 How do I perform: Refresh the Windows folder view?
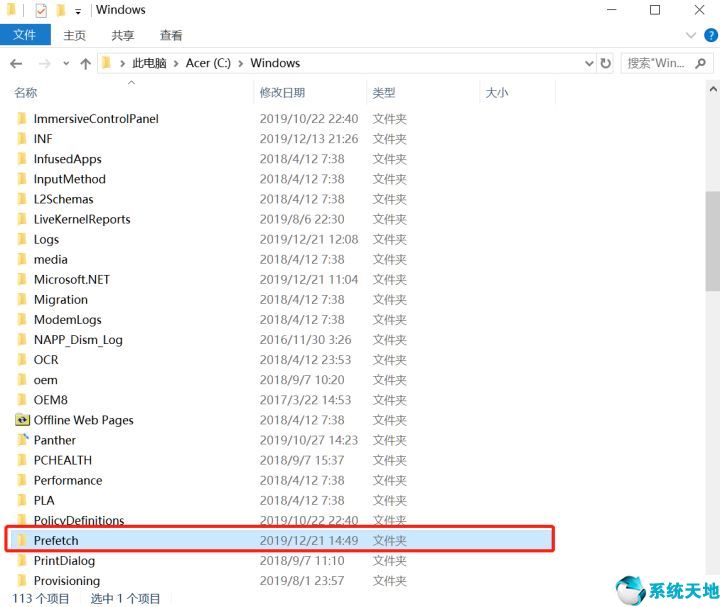click(606, 63)
